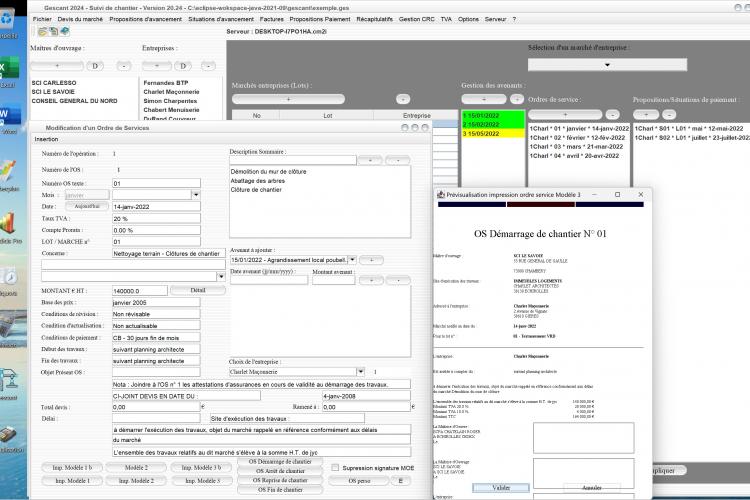Open the Mois dropdown arrow
This screenshot has height=500, width=750.
(x=196, y=195)
